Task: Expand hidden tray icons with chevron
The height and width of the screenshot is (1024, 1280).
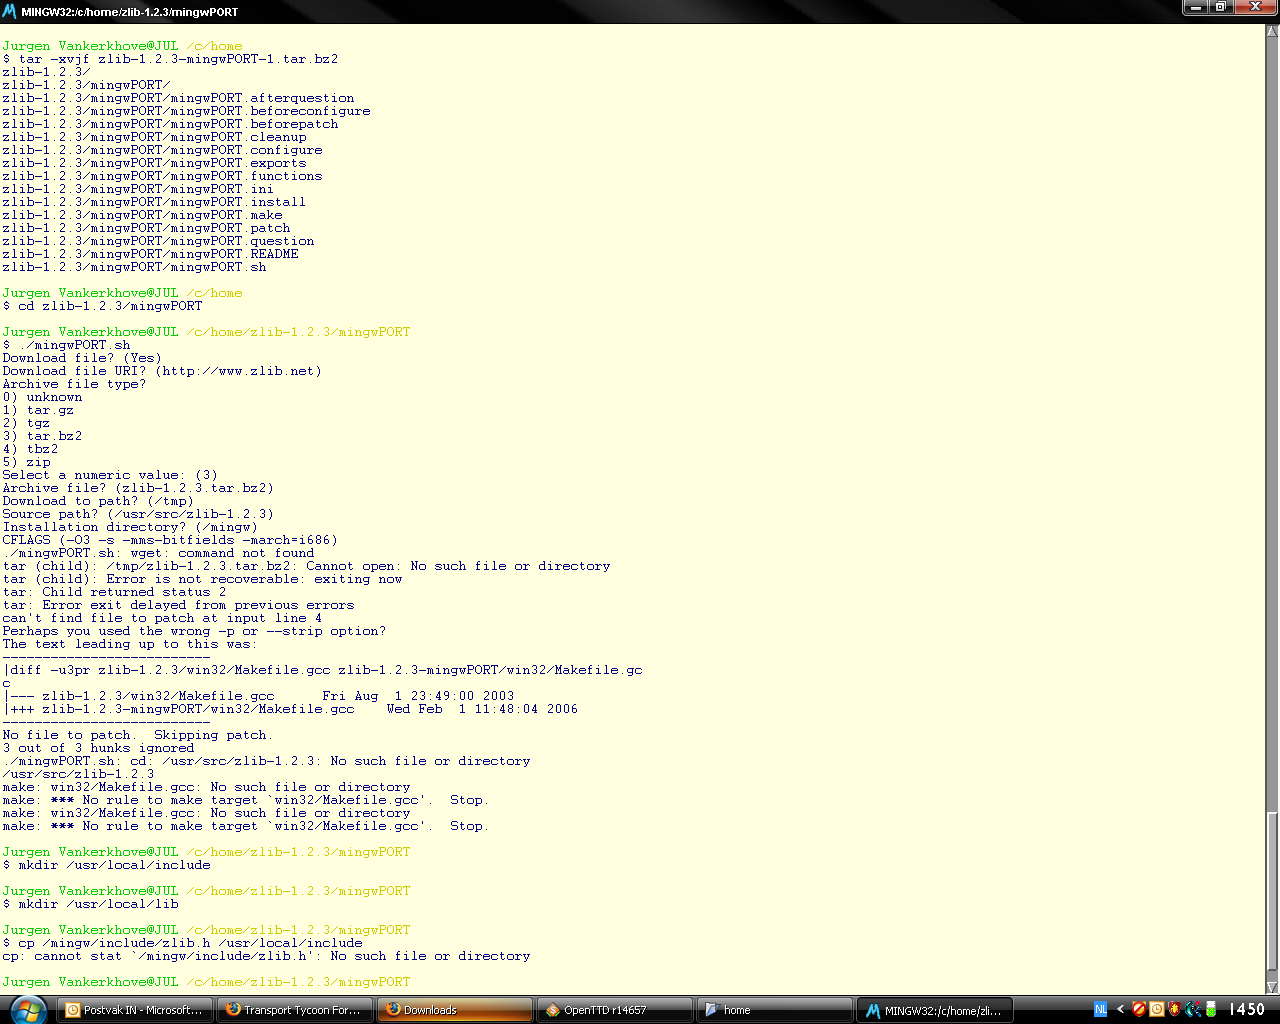Action: (x=1120, y=1010)
